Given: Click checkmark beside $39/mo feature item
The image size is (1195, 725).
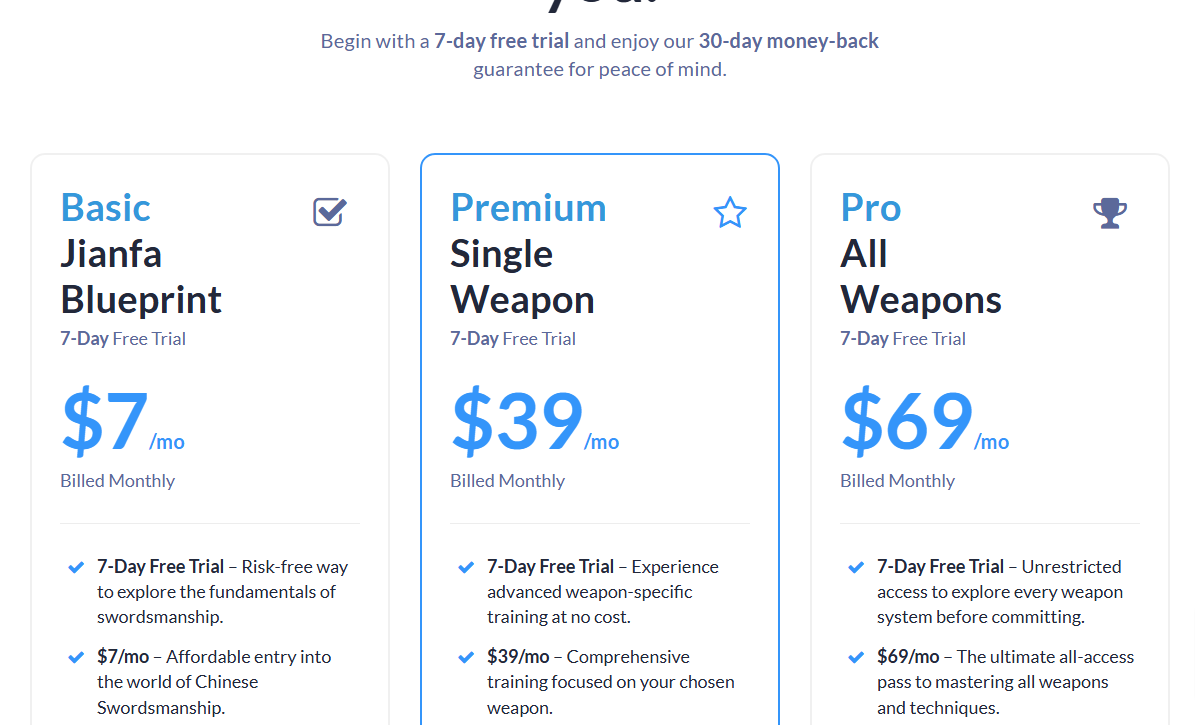Looking at the screenshot, I should coord(466,657).
